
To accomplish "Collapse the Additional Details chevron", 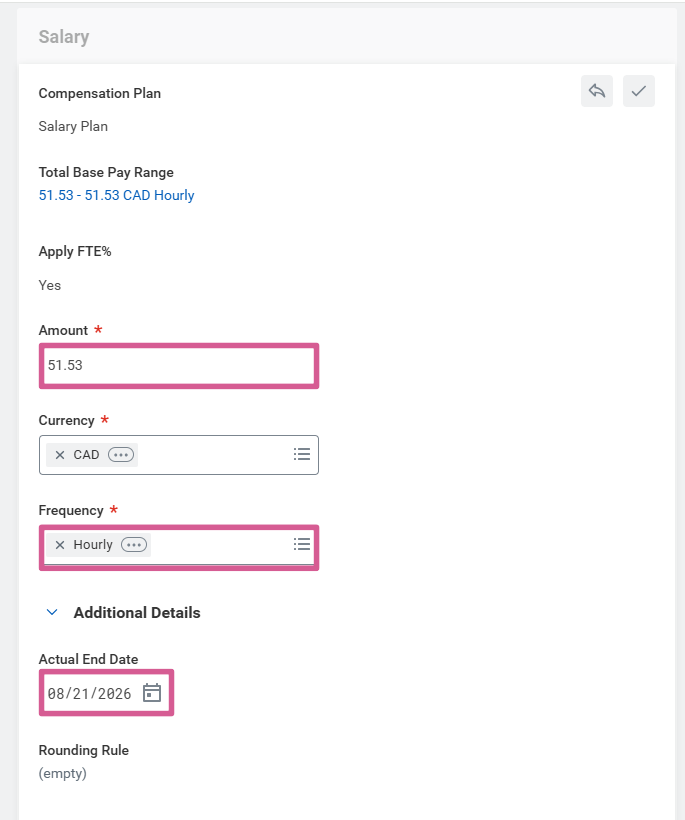I will pos(52,613).
